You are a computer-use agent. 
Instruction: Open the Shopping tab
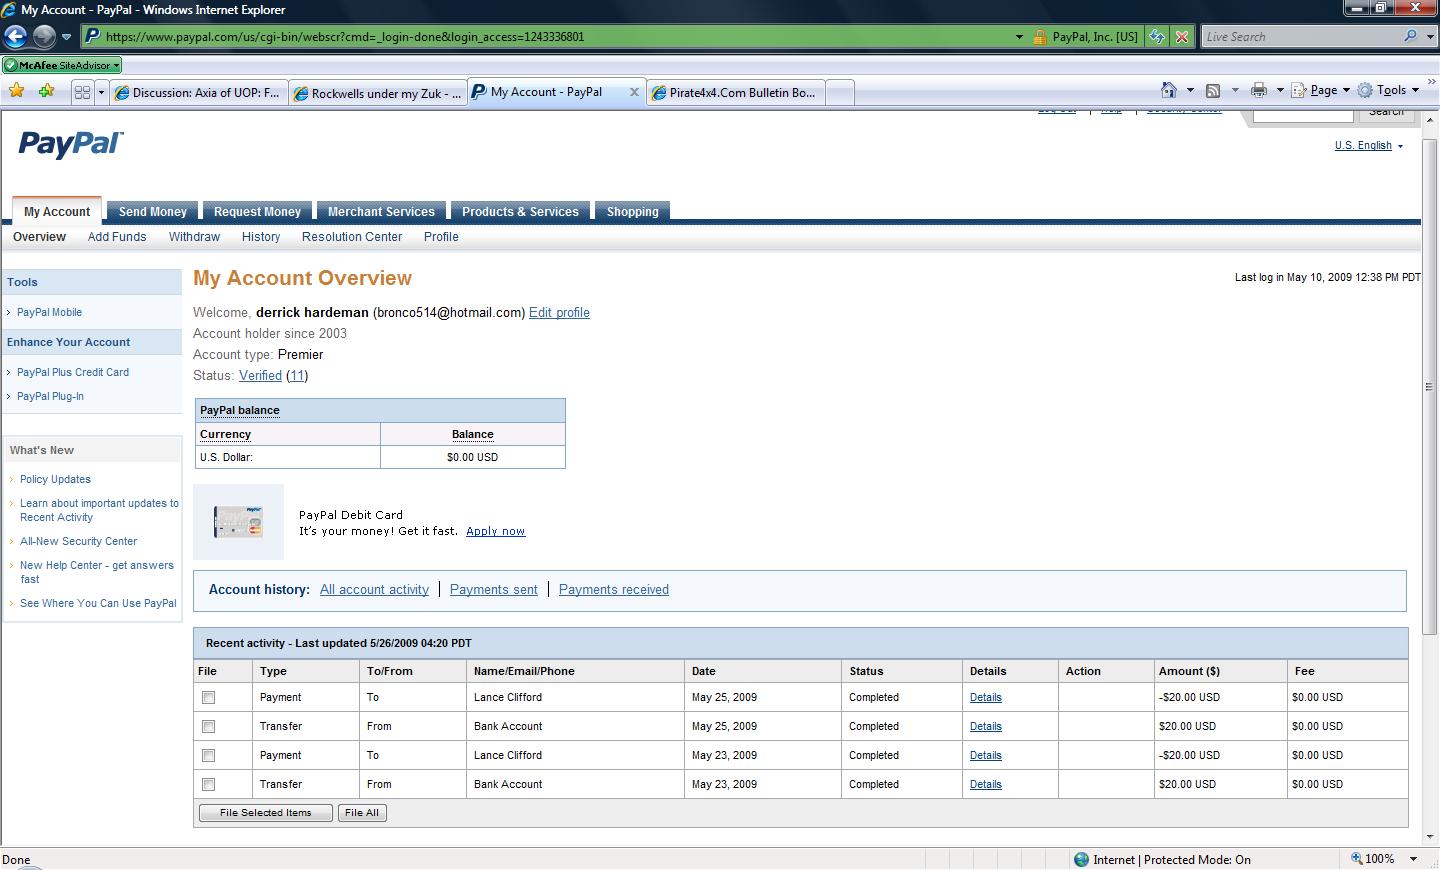(632, 212)
